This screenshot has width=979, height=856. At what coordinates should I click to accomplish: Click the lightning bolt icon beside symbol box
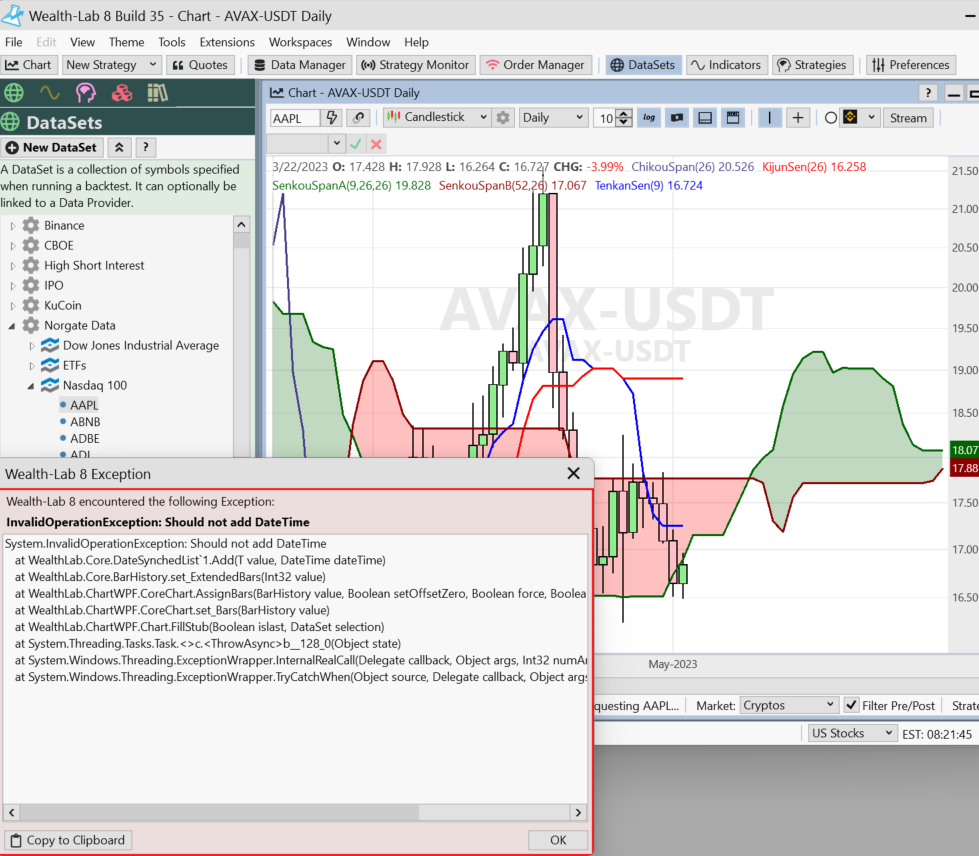[x=333, y=118]
